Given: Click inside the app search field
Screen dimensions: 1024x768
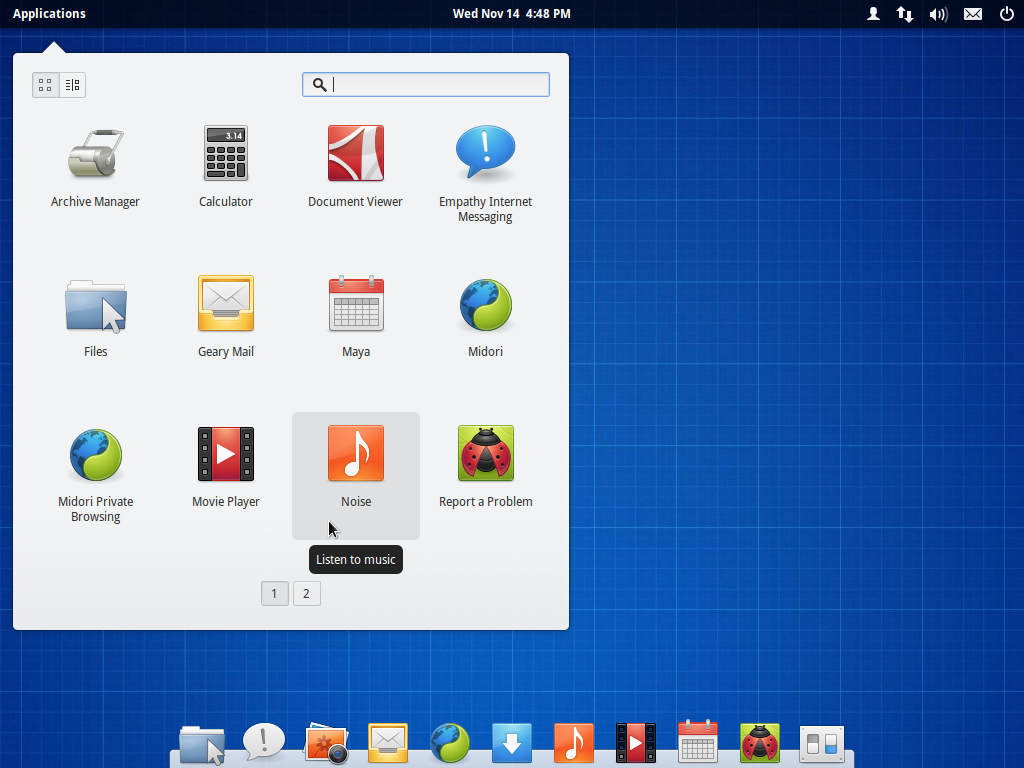Looking at the screenshot, I should coord(425,84).
